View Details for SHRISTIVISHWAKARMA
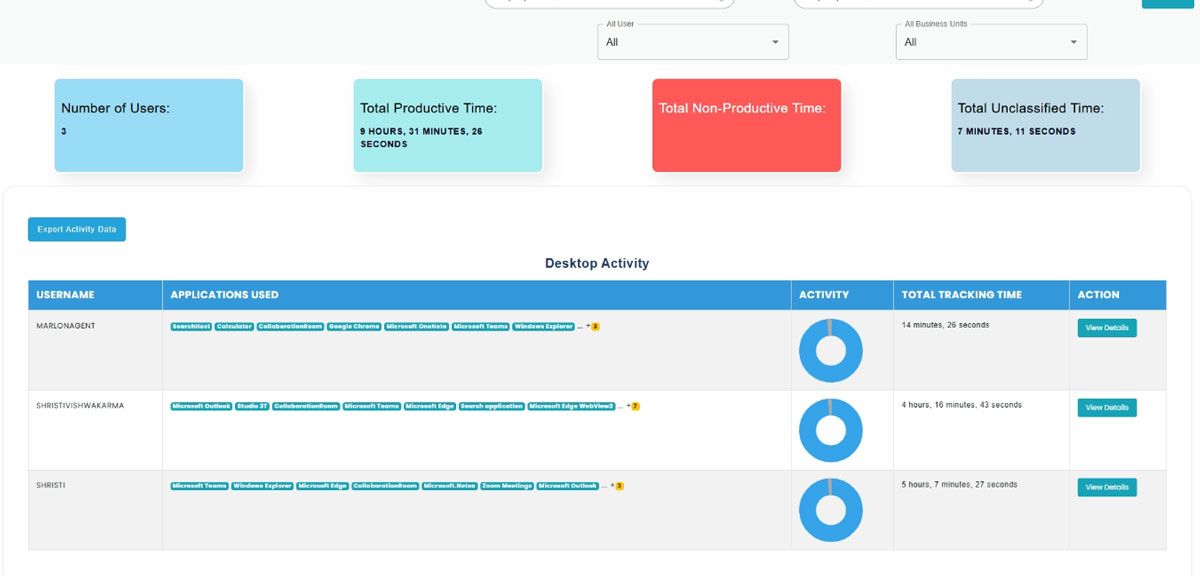1200x576 pixels. (x=1106, y=408)
